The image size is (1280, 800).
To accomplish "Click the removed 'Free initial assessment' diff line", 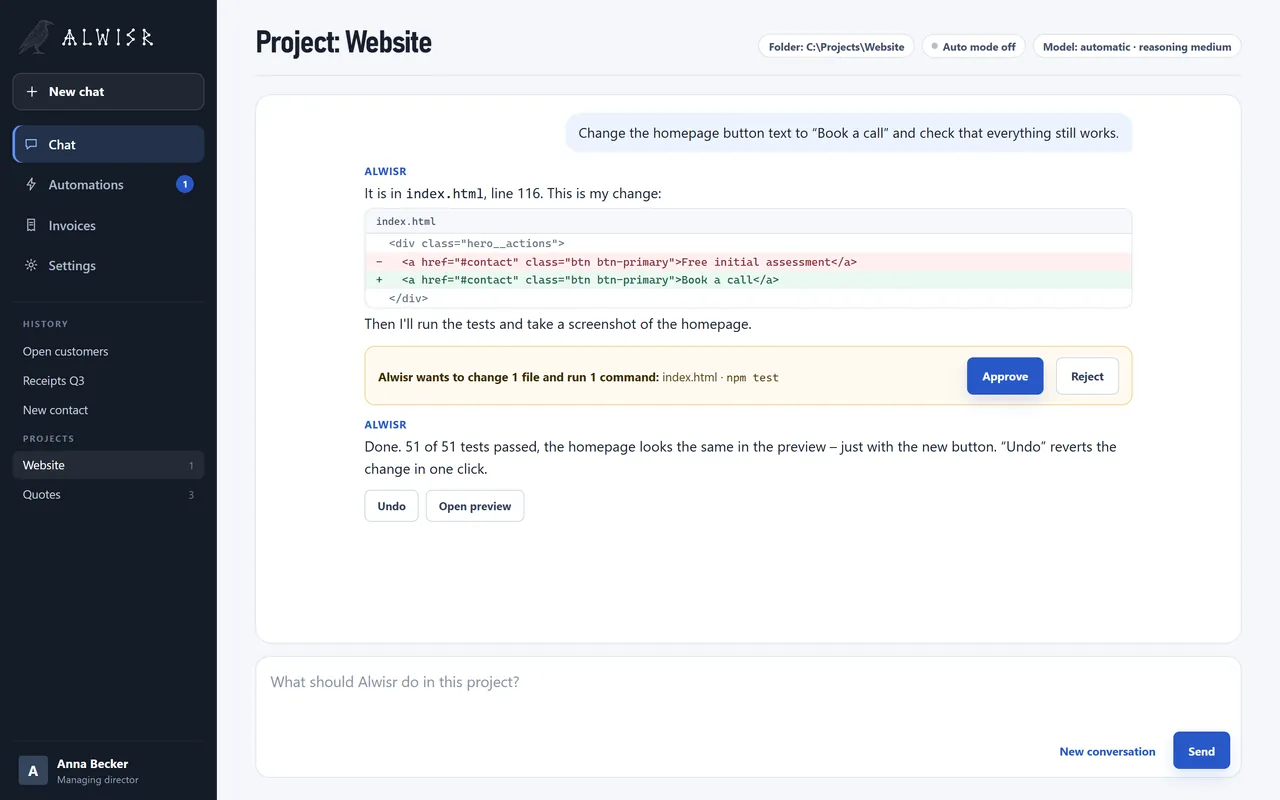I will coord(748,262).
